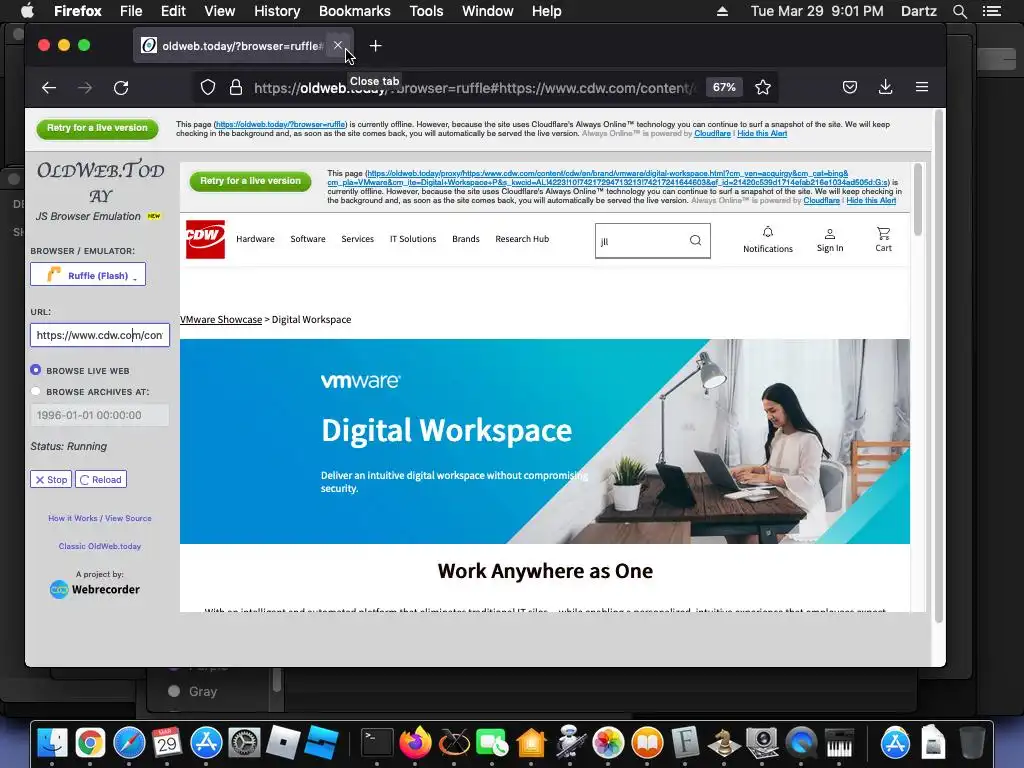Click the Firefox dock icon
Viewport: 1024px width, 768px height.
coord(415,743)
